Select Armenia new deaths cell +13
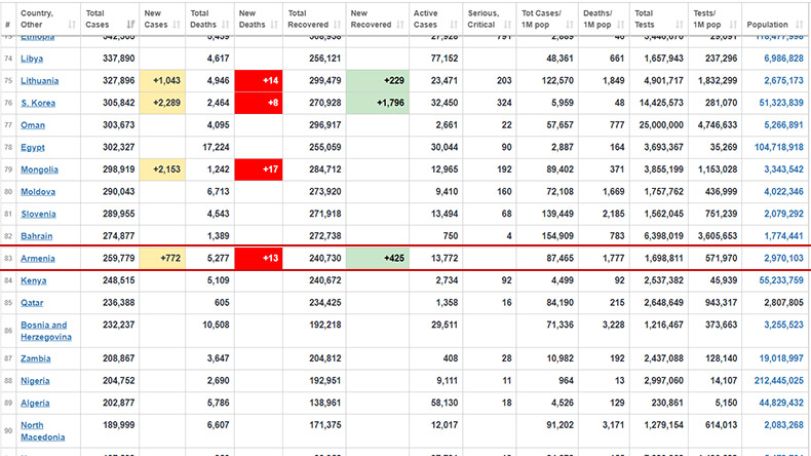Screen dimensions: 811x456 [259, 259]
